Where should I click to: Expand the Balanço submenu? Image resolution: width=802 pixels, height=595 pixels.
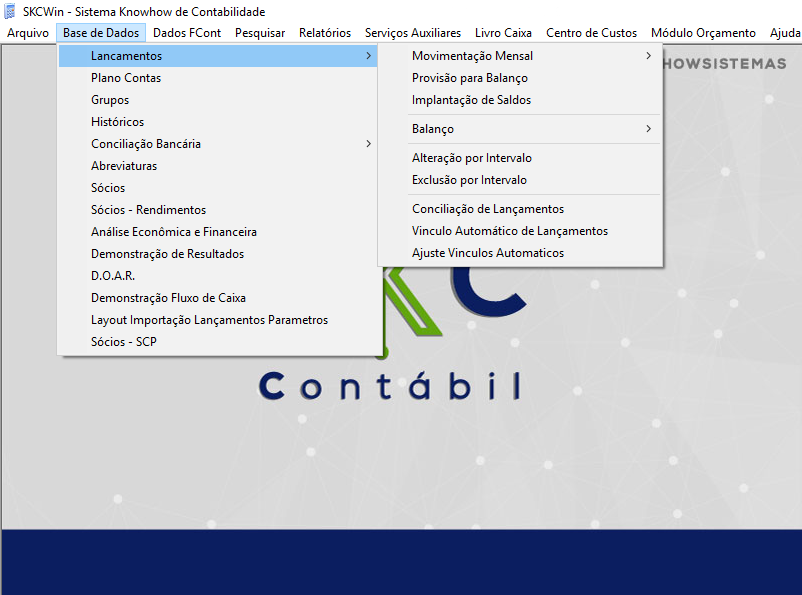pyautogui.click(x=433, y=129)
